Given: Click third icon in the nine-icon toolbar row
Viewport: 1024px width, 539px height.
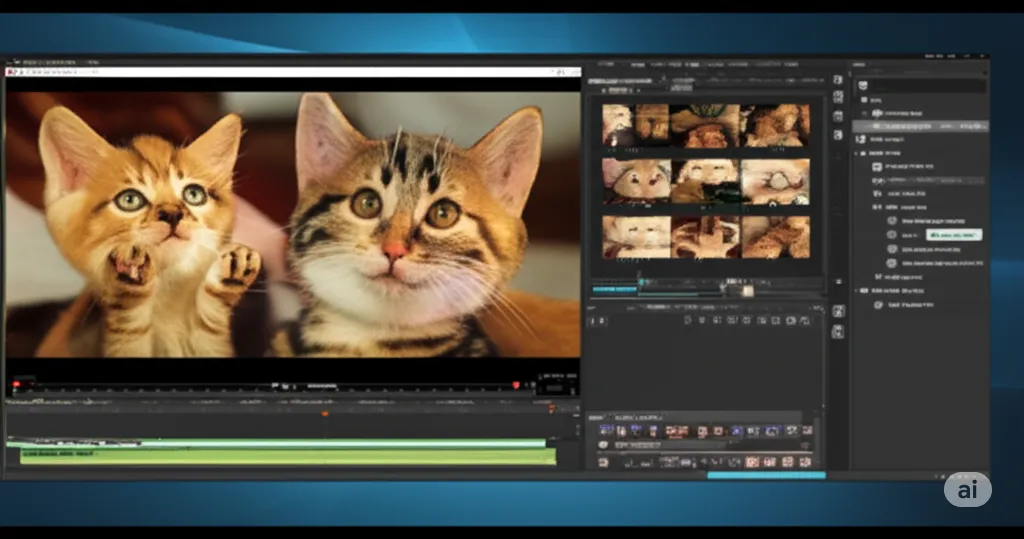Looking at the screenshot, I should [x=717, y=320].
